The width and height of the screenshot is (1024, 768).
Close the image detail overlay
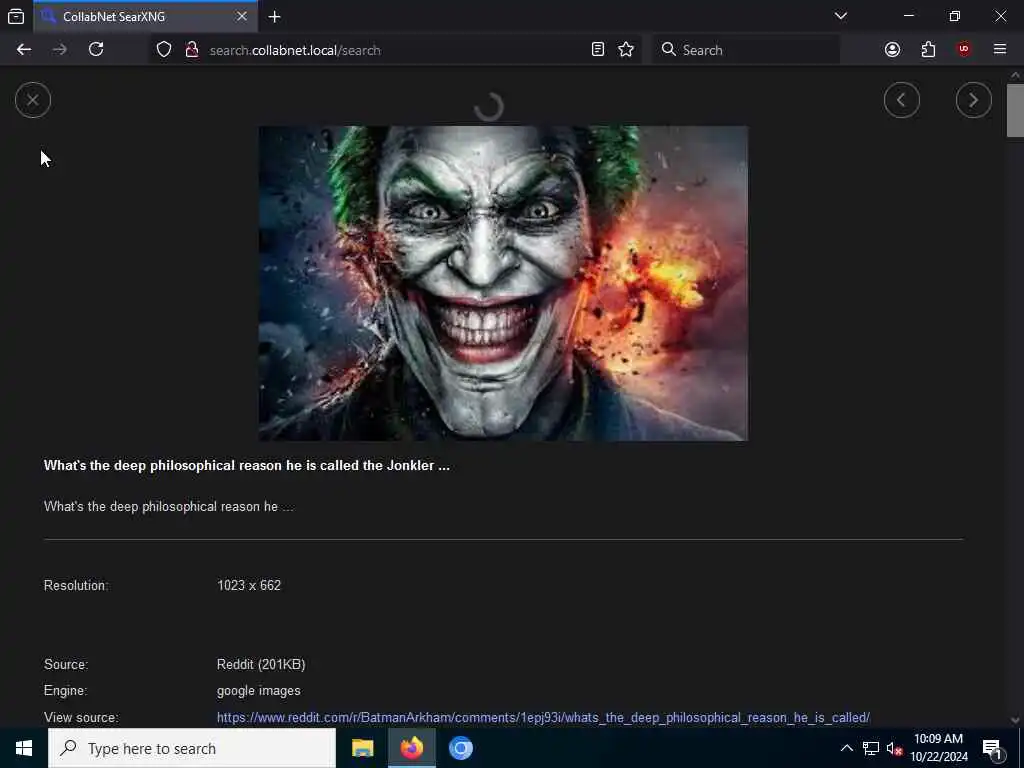coord(33,101)
